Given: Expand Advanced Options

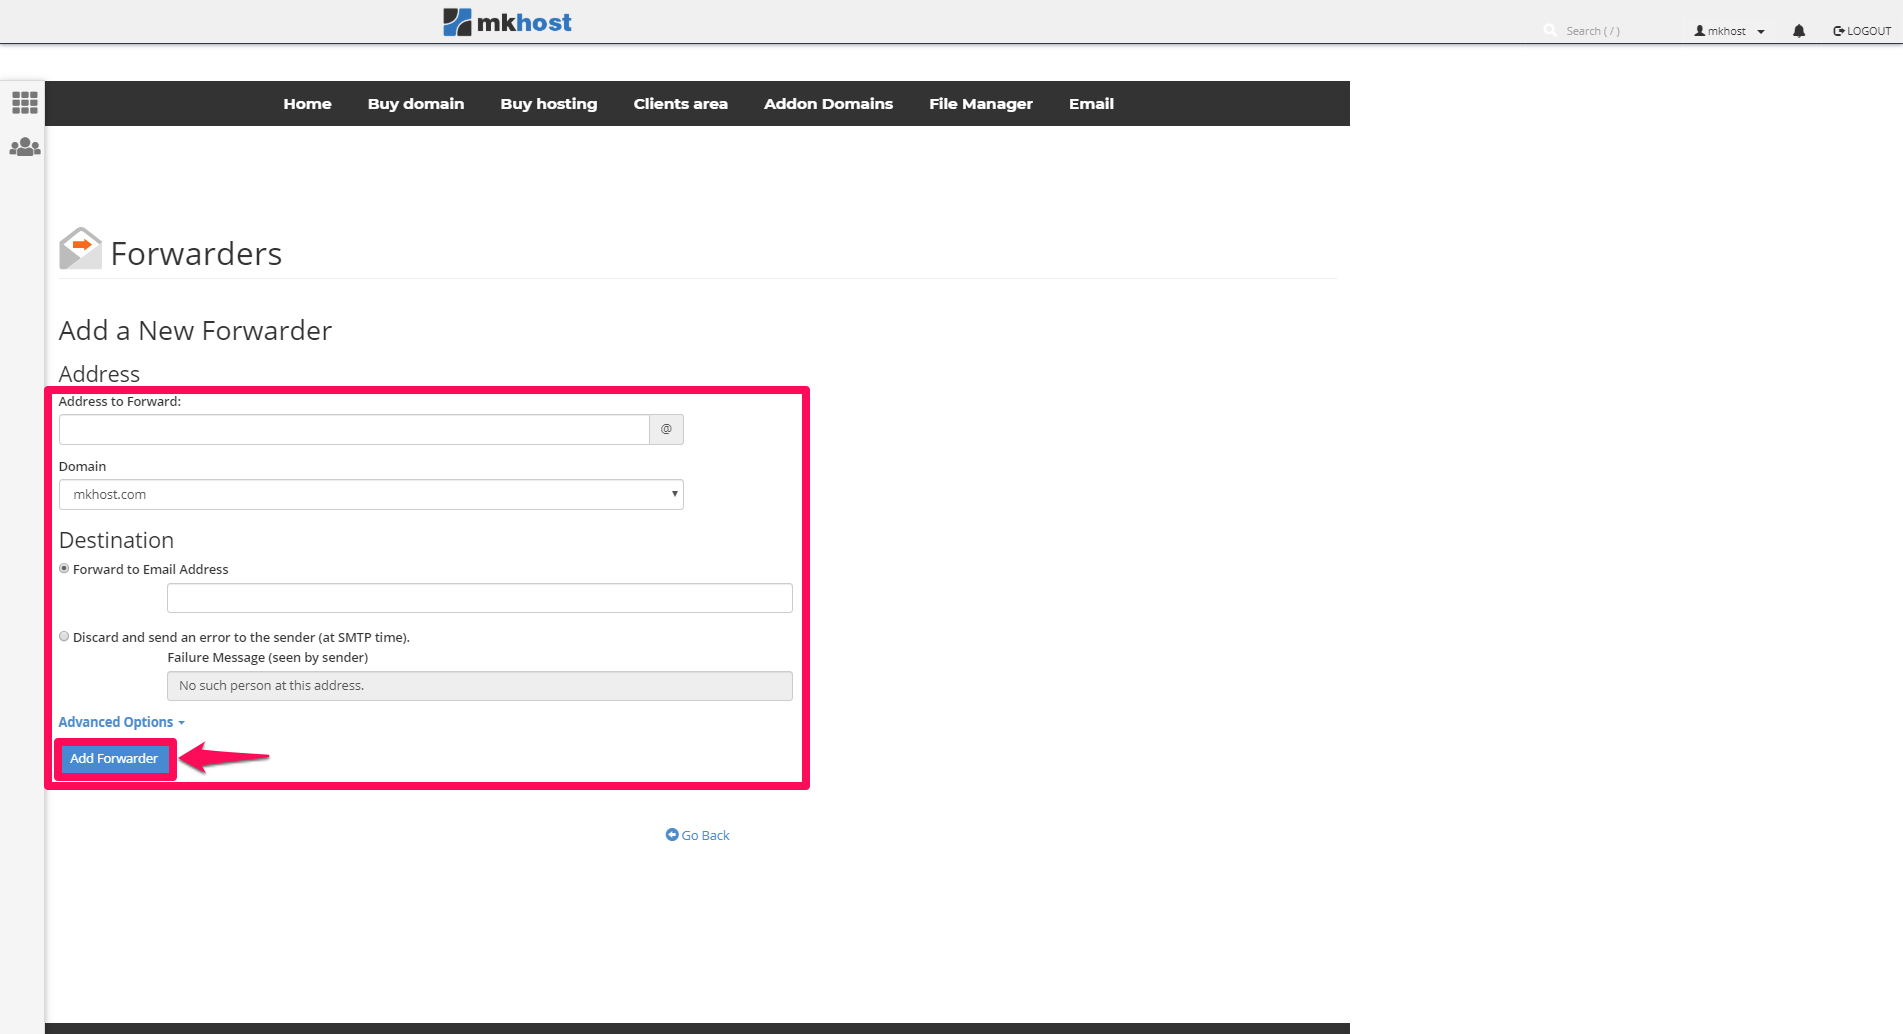Looking at the screenshot, I should coord(121,722).
